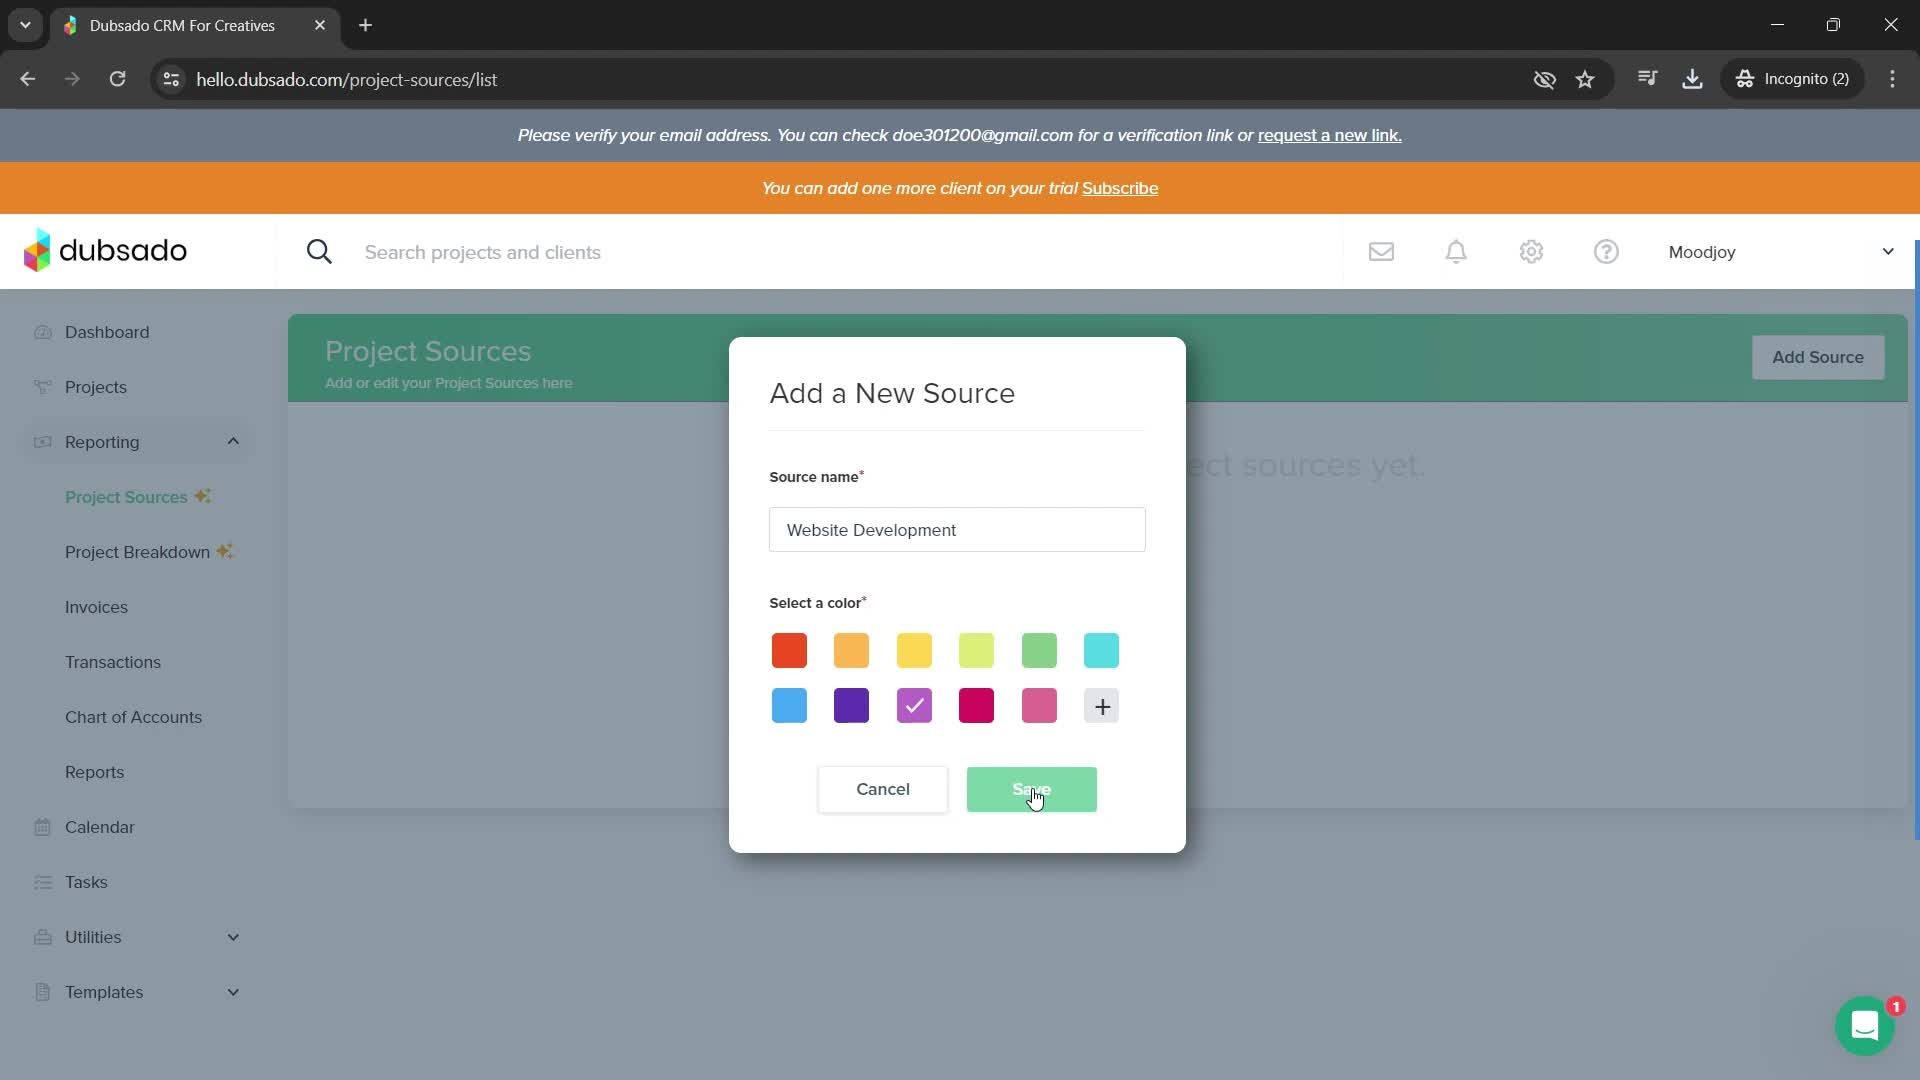Image resolution: width=1920 pixels, height=1080 pixels.
Task: Open Project Sources in sidebar
Action: [x=126, y=497]
